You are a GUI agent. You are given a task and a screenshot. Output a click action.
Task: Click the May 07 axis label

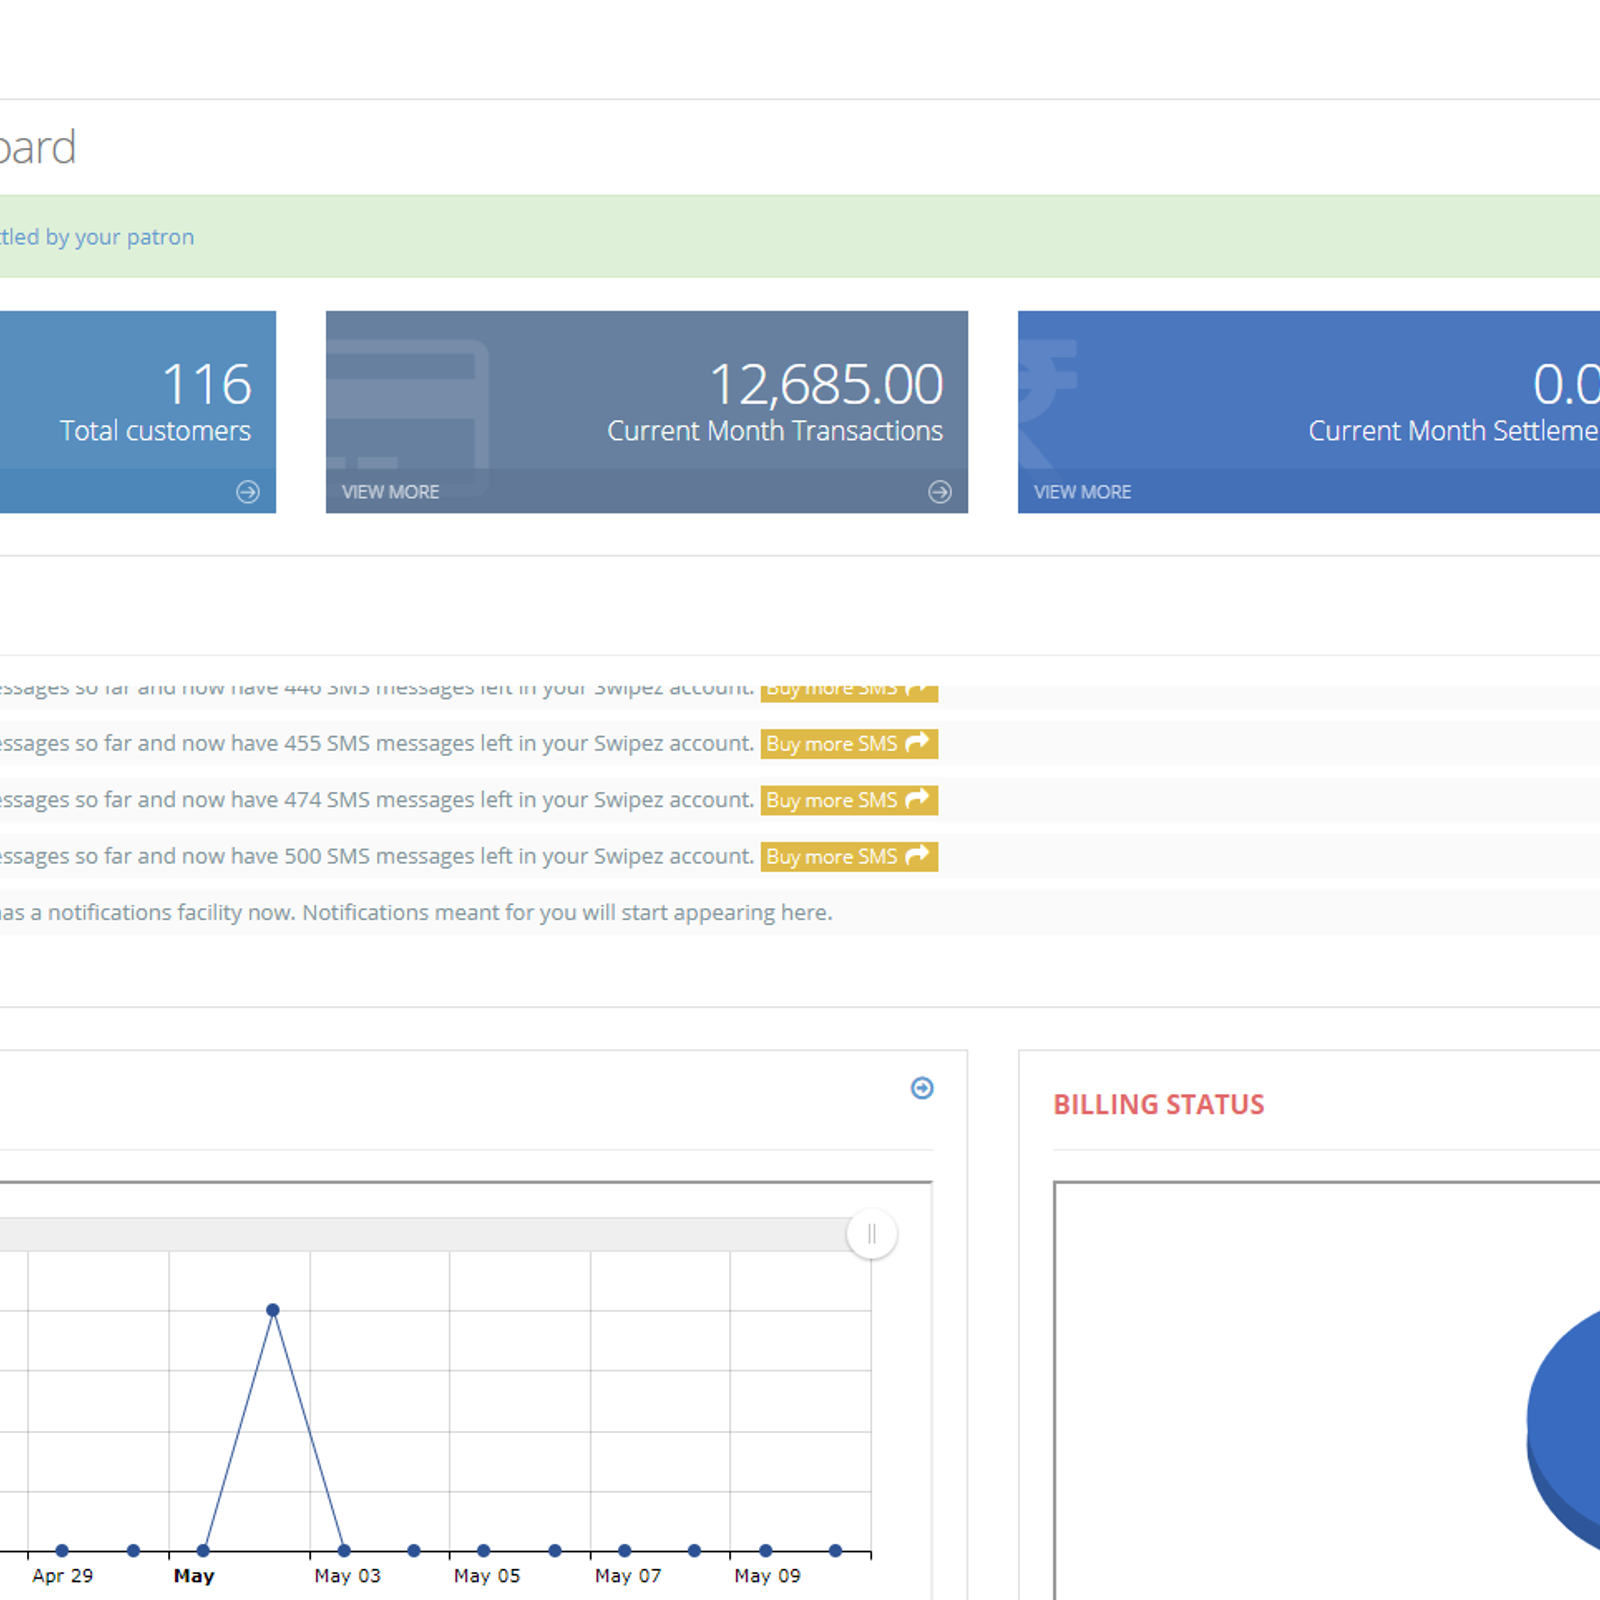[x=628, y=1576]
